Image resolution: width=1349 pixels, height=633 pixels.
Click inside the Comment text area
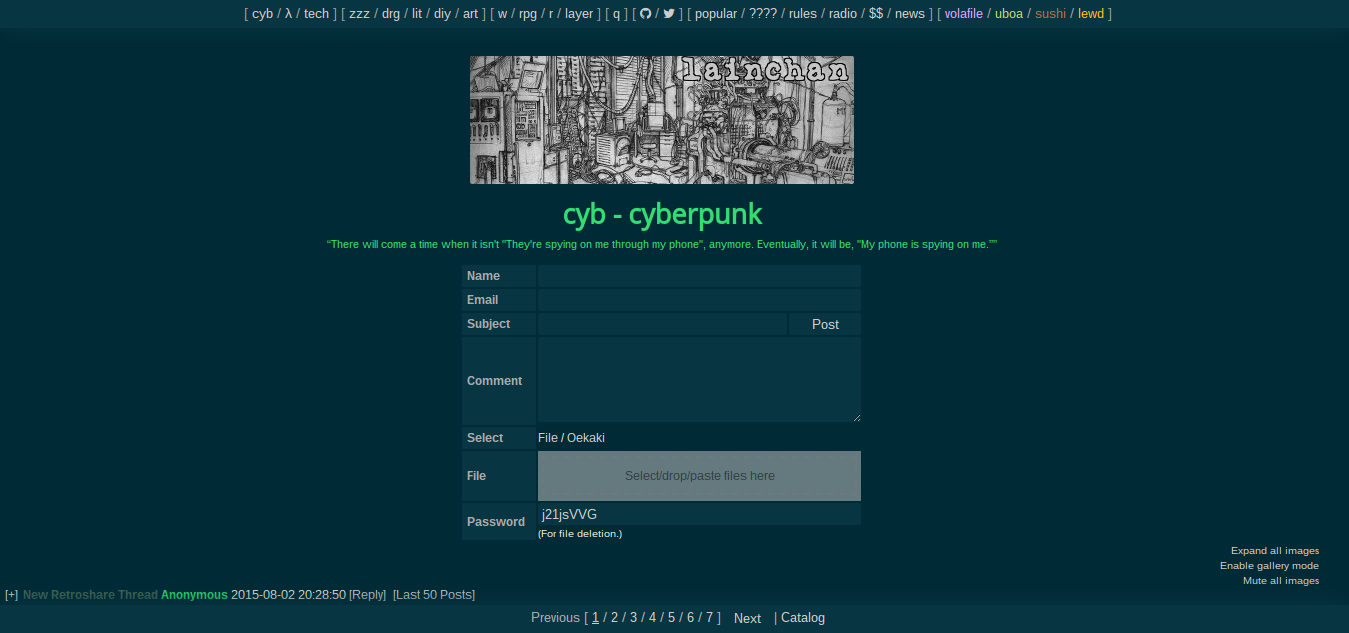699,380
